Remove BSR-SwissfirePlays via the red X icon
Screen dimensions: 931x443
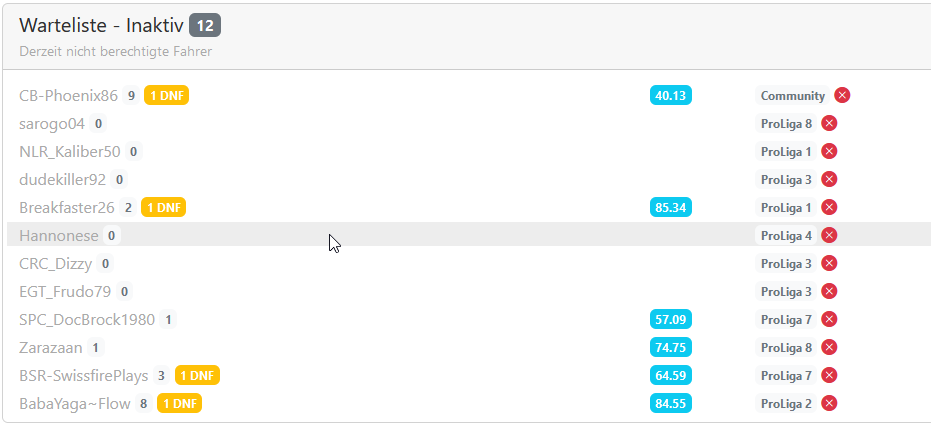[x=829, y=376]
